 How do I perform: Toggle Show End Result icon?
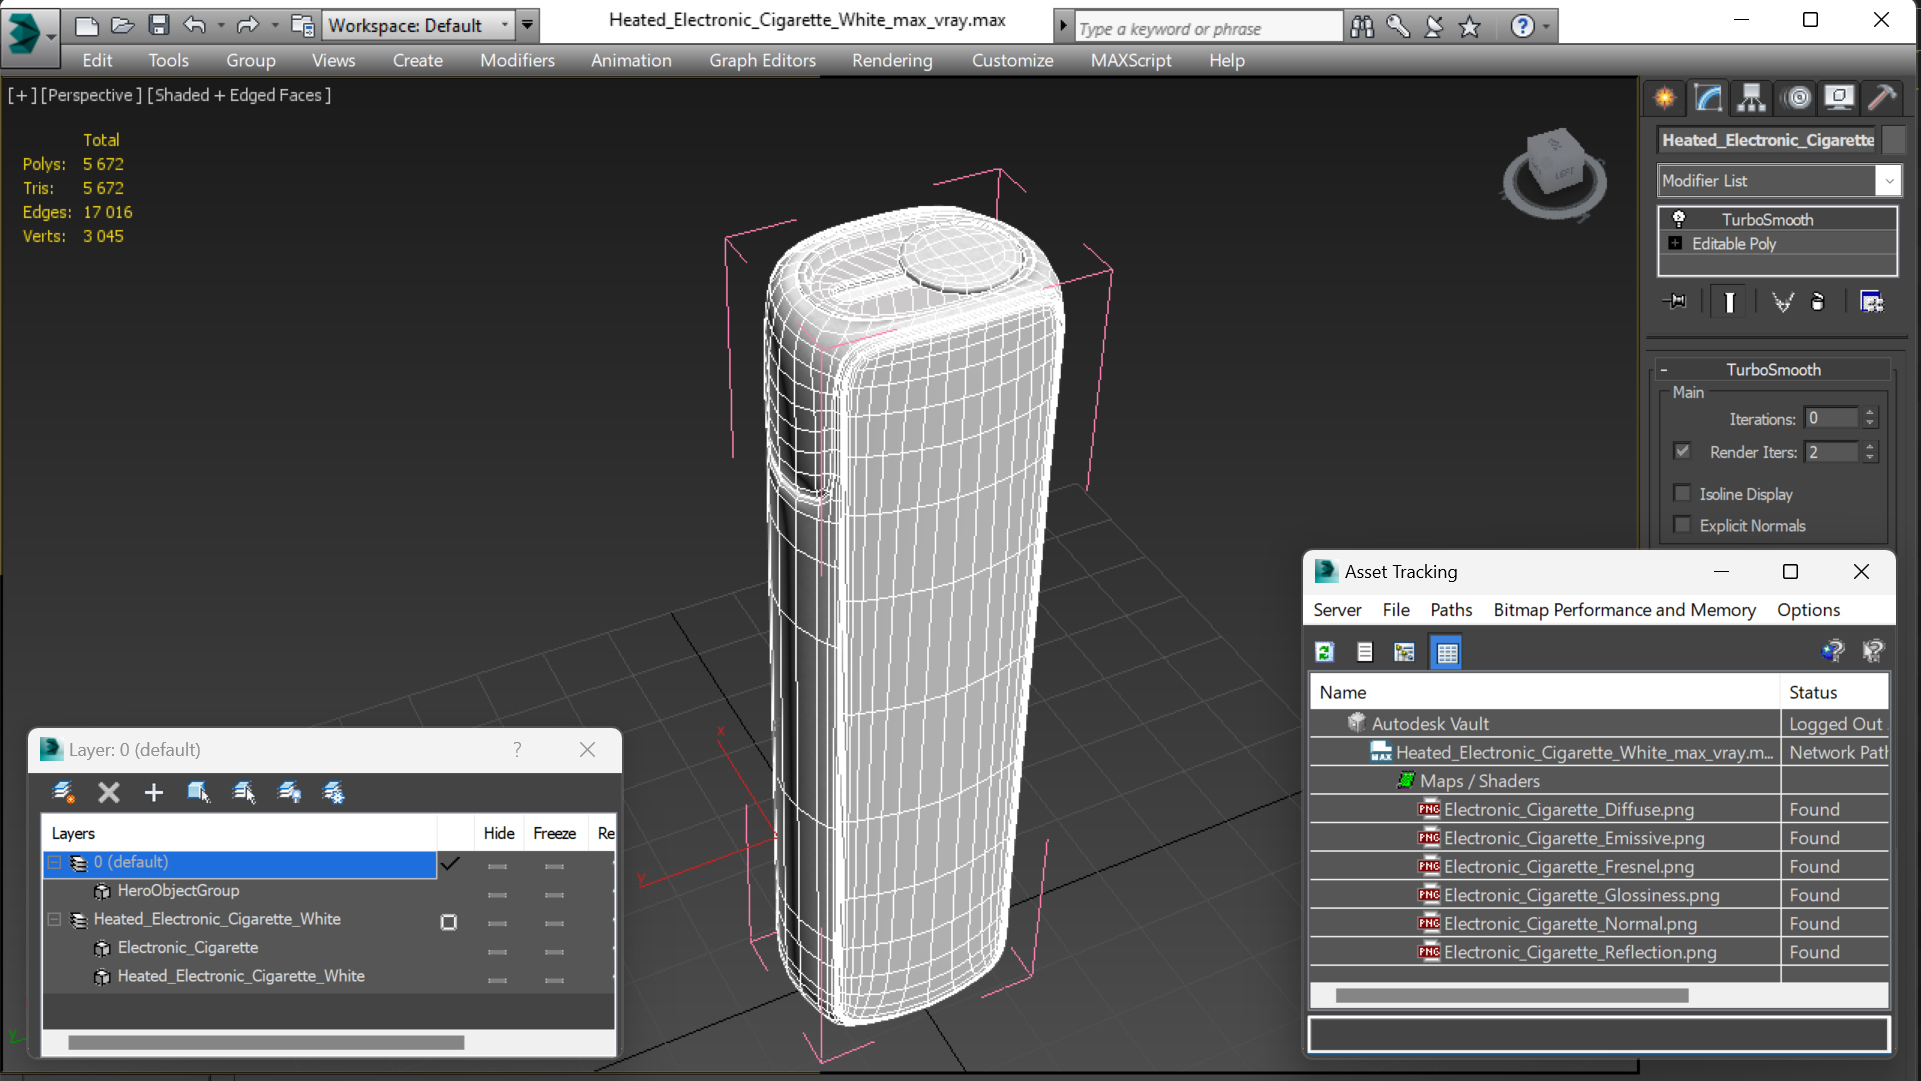point(1729,302)
